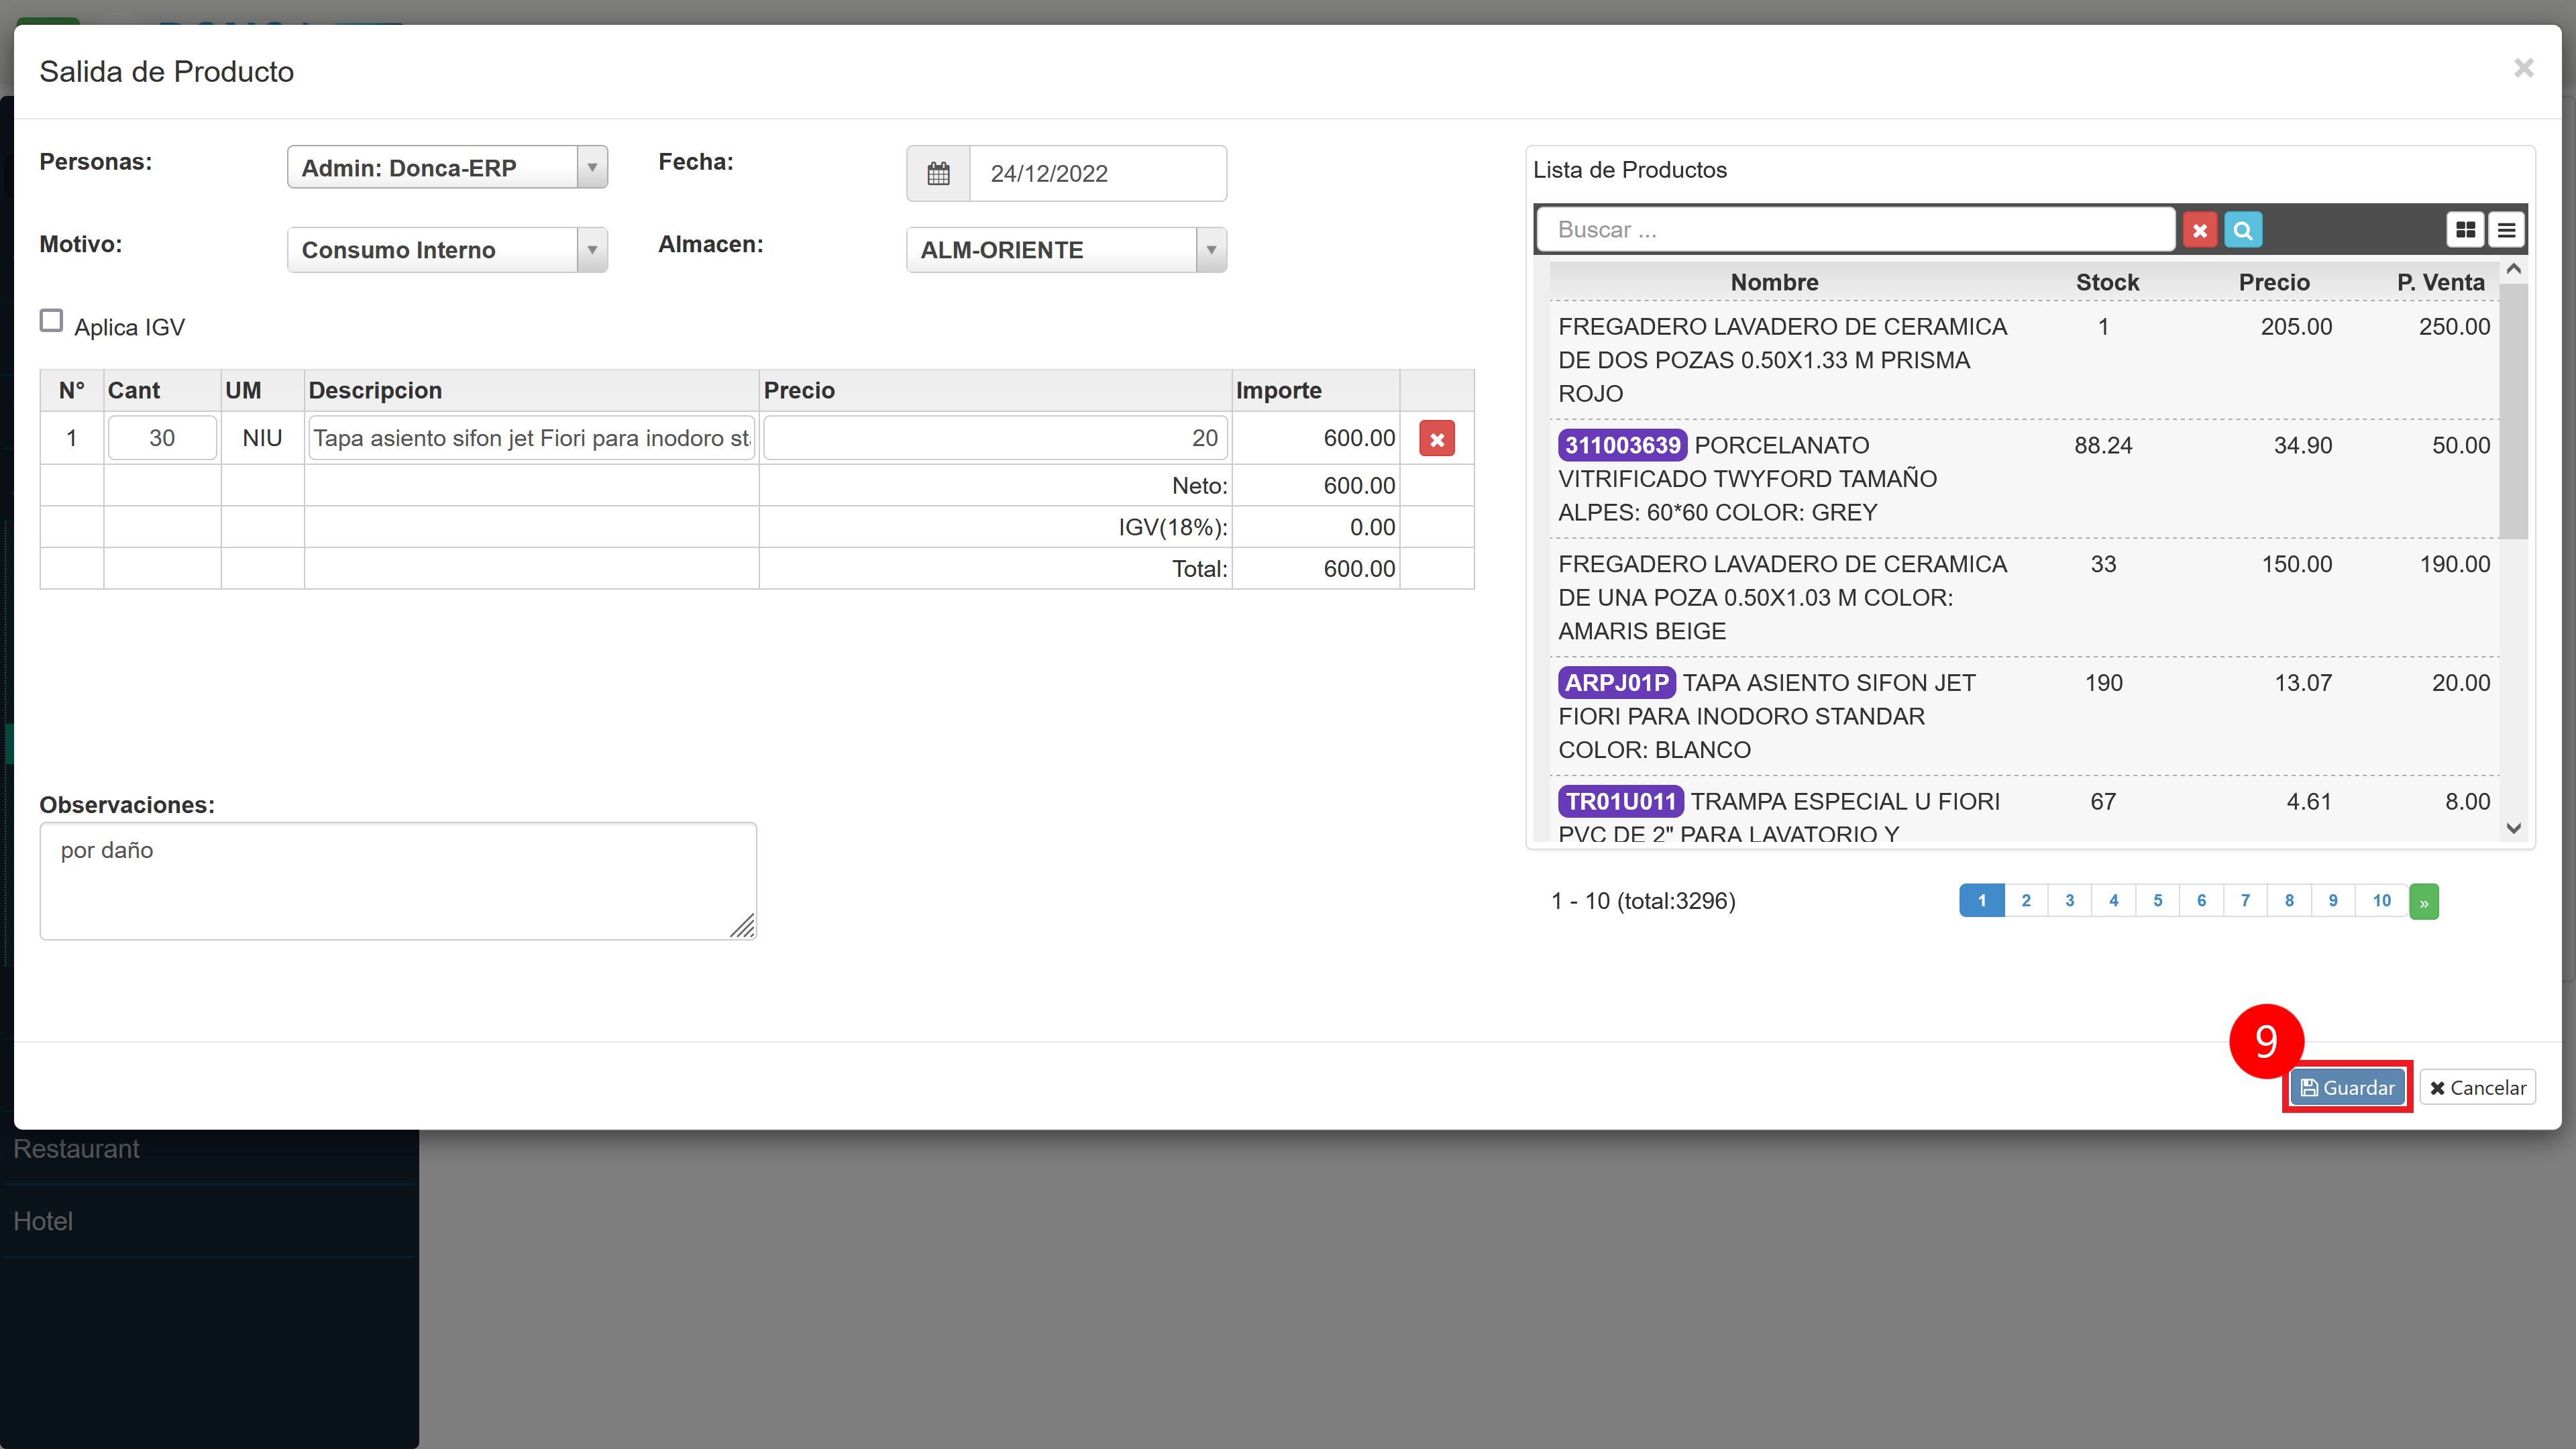
Task: Click the Guardar save button
Action: point(2347,1087)
